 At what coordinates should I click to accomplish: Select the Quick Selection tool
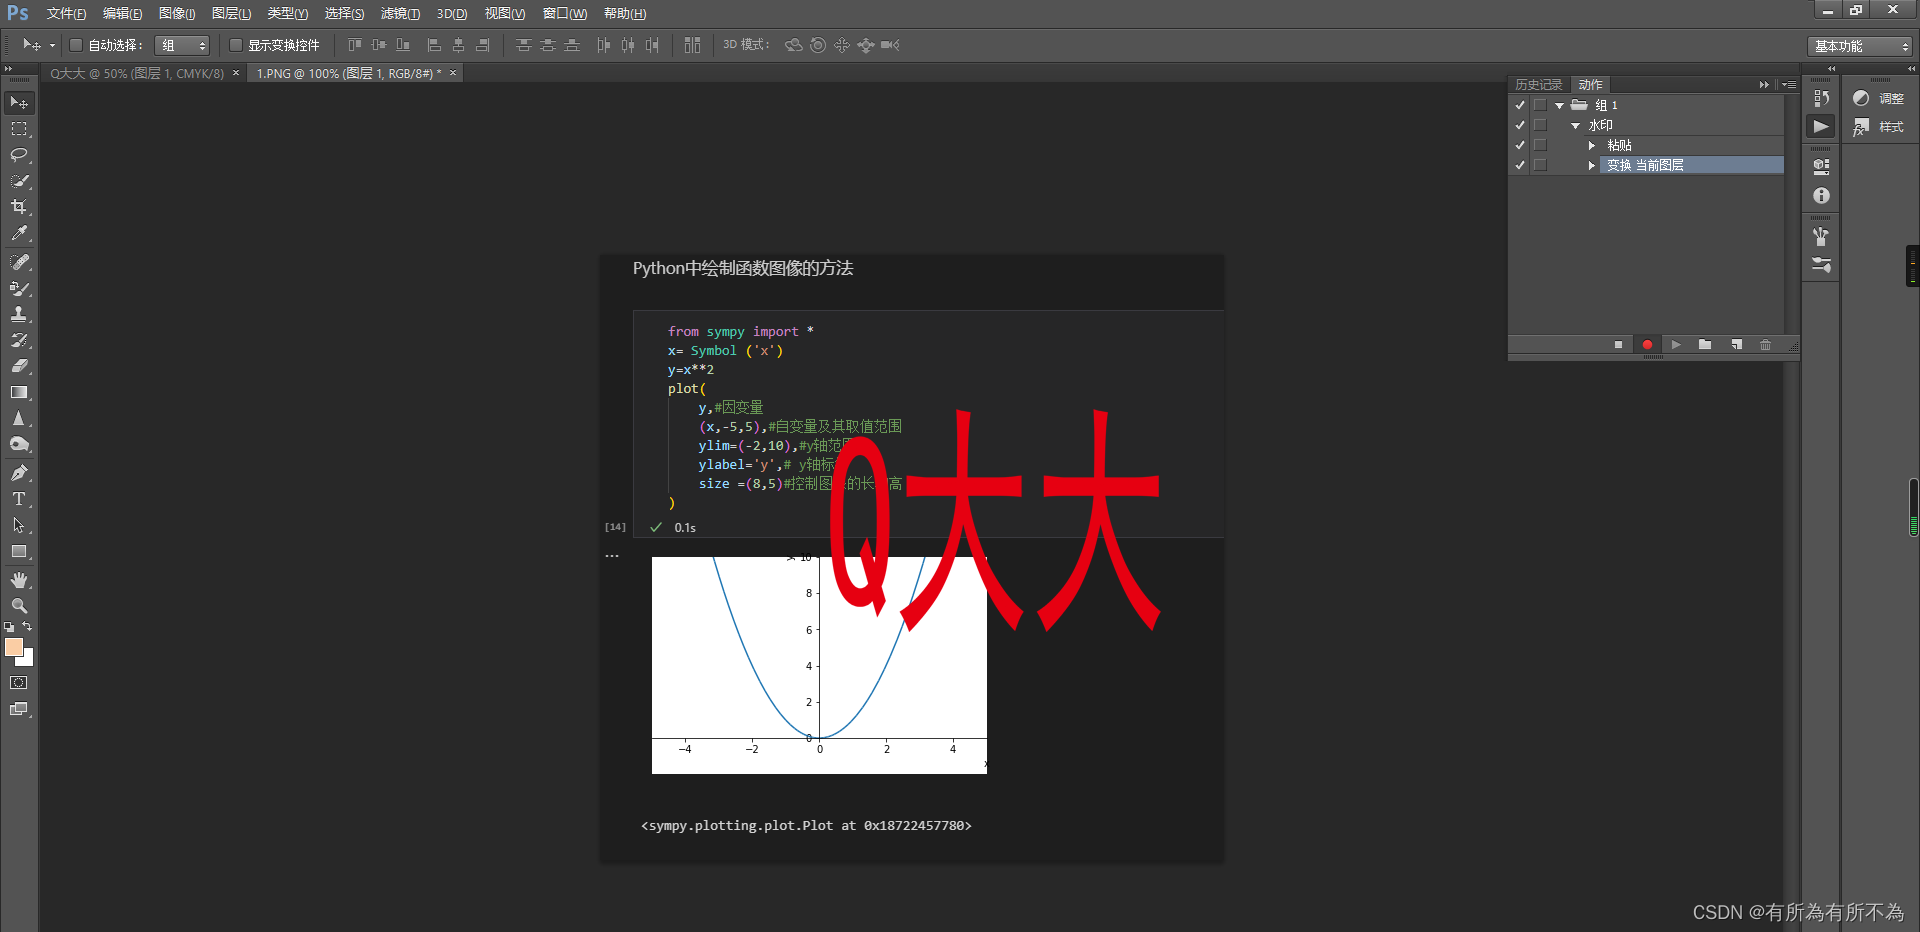pos(19,181)
